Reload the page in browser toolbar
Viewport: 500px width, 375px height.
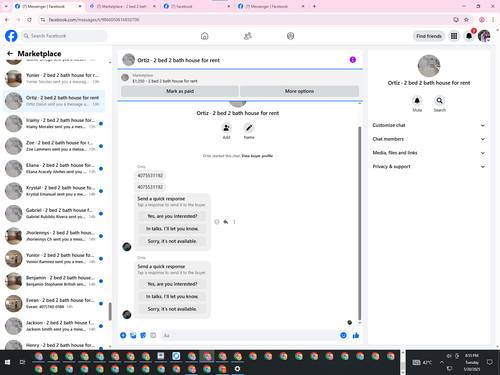[x=29, y=20]
